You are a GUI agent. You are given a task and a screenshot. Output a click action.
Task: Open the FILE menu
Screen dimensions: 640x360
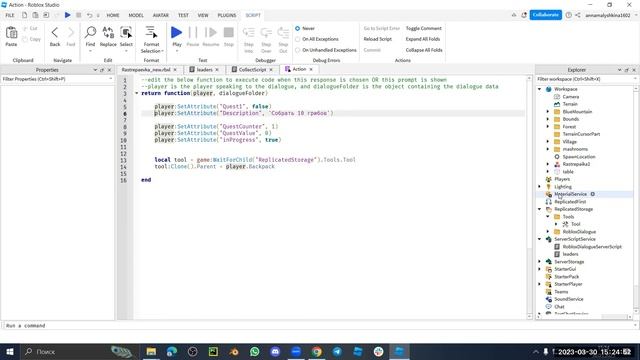tap(10, 15)
